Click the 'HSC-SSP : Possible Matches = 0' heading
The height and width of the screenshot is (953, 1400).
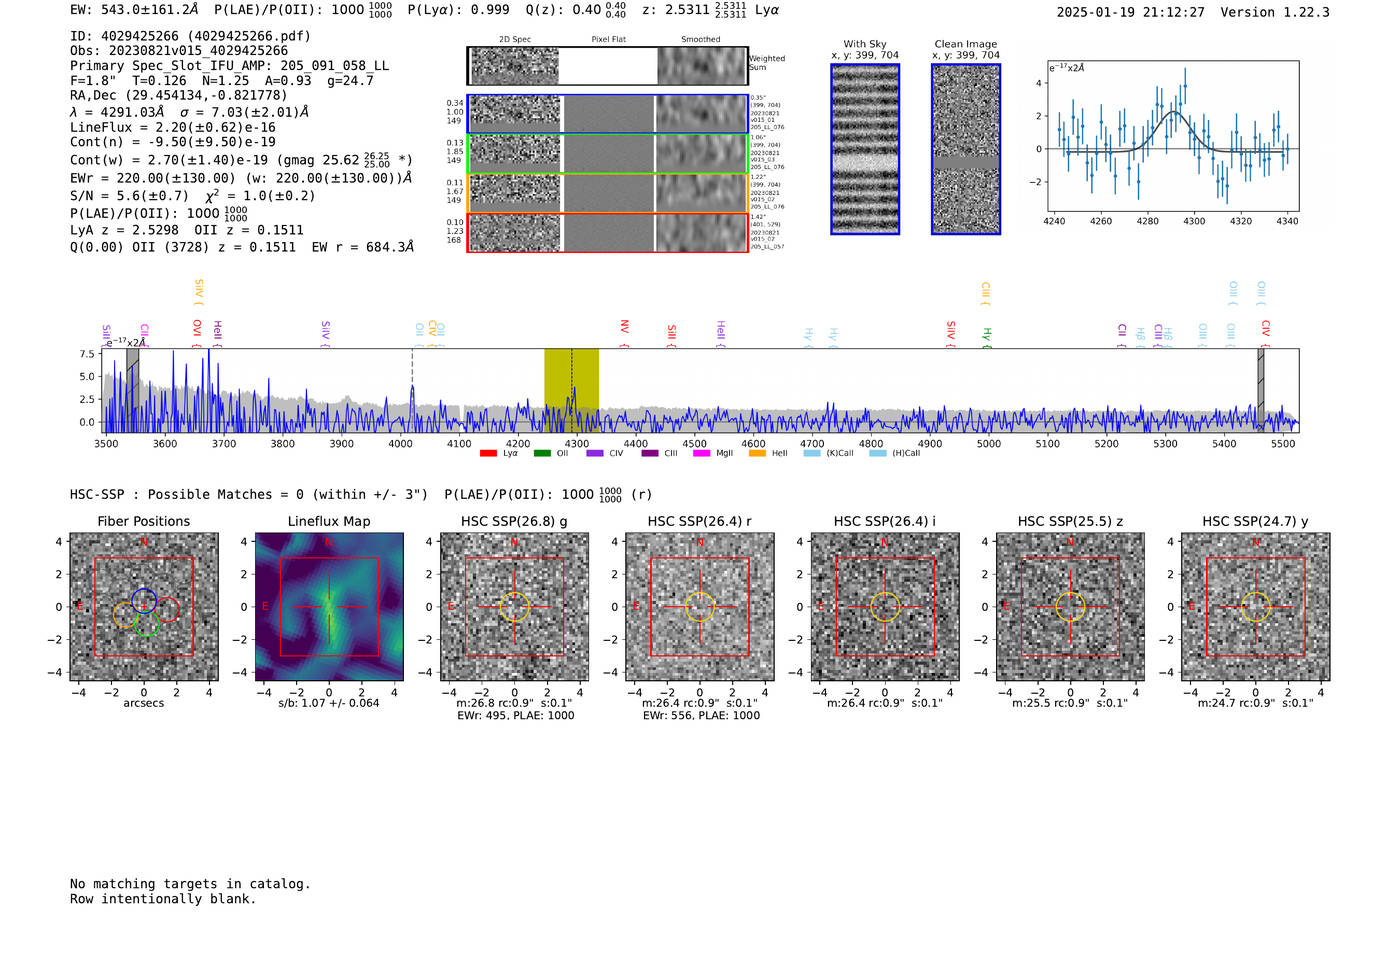click(x=187, y=495)
